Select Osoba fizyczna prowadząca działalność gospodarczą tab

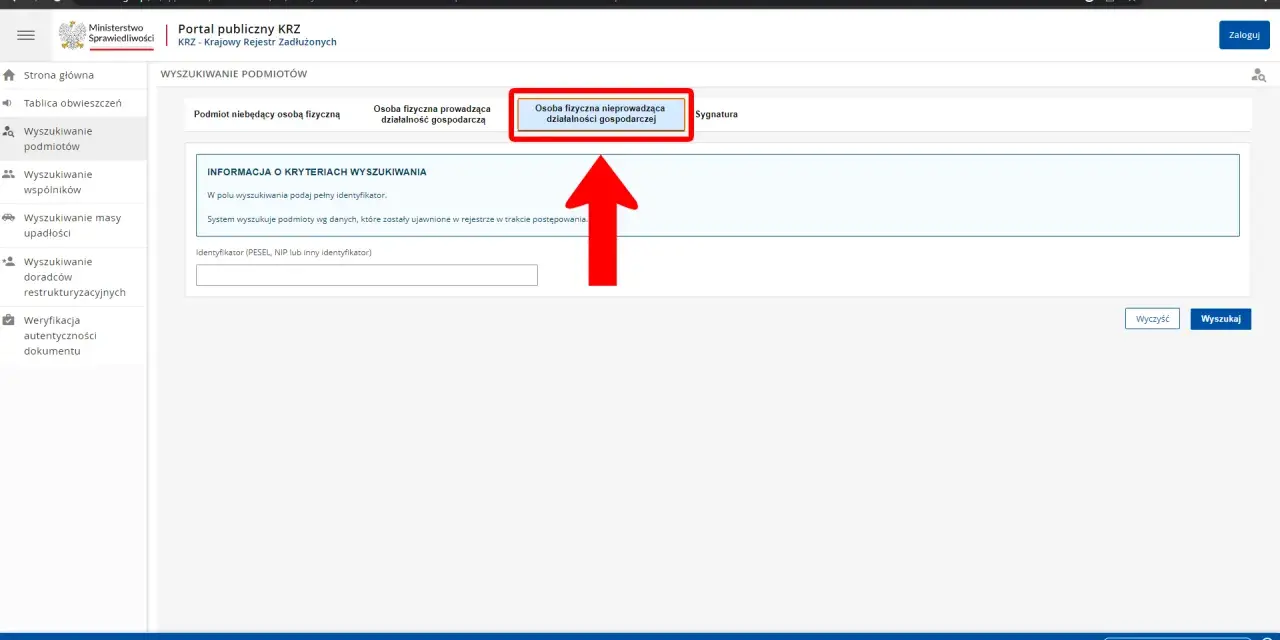432,114
